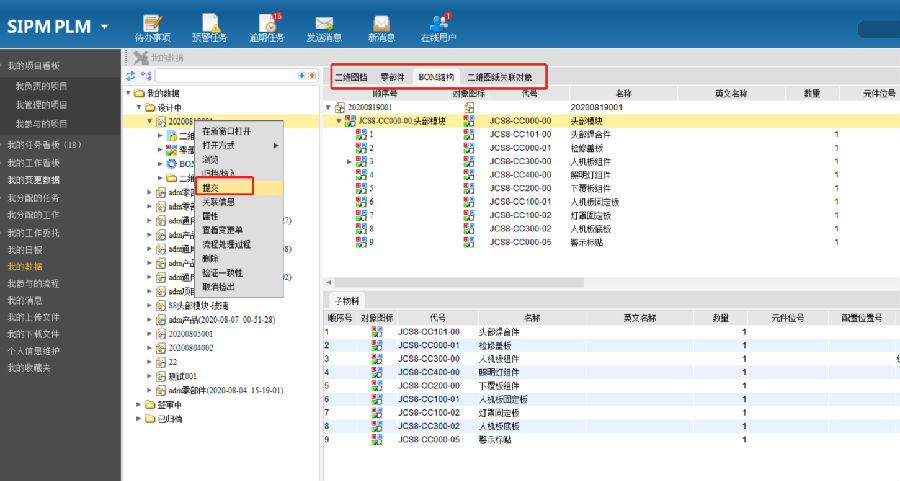
Task: Click the refresh icon above the data tree
Action: [x=130, y=75]
